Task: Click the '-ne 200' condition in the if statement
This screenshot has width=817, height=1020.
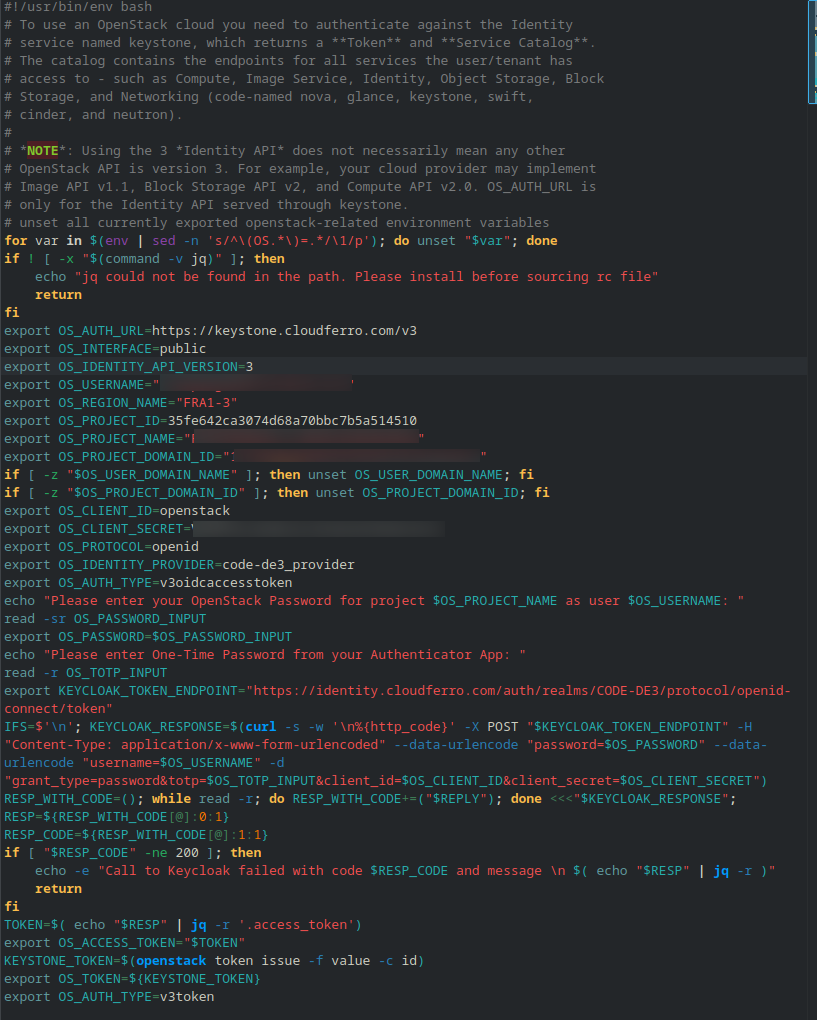Action: tap(171, 853)
